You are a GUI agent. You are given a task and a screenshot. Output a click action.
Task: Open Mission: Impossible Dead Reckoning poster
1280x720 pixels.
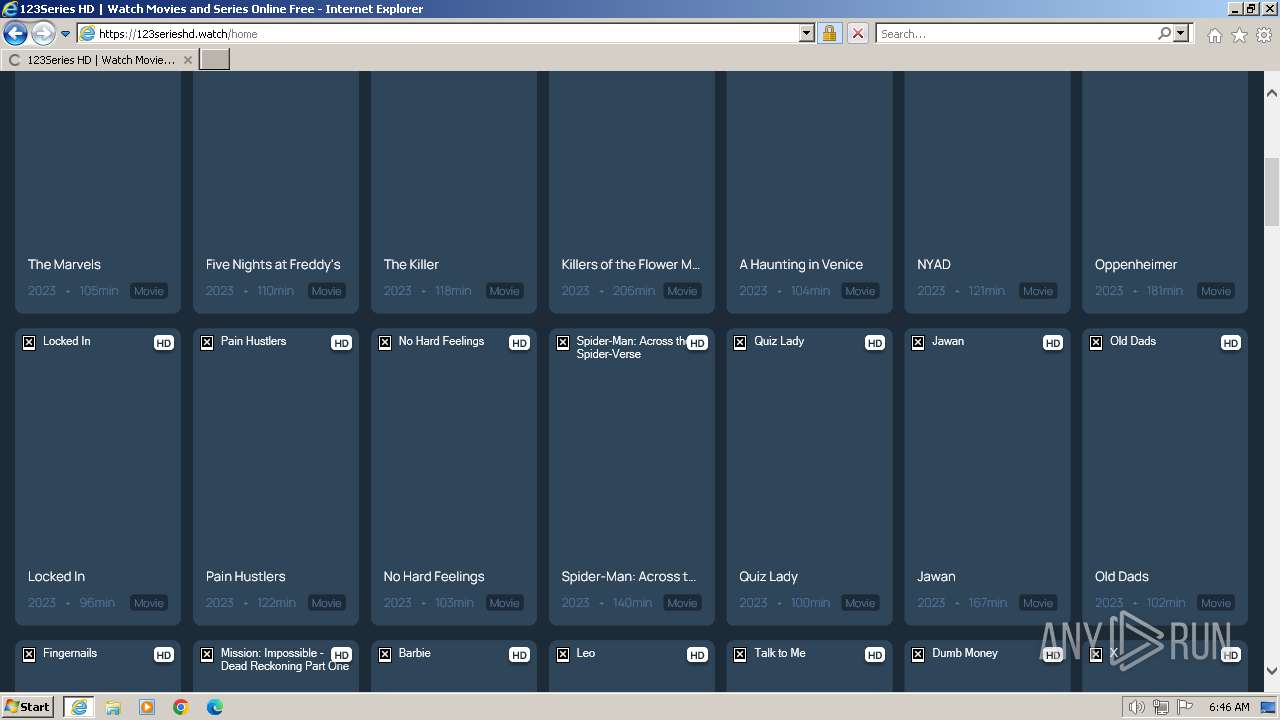pyautogui.click(x=276, y=666)
